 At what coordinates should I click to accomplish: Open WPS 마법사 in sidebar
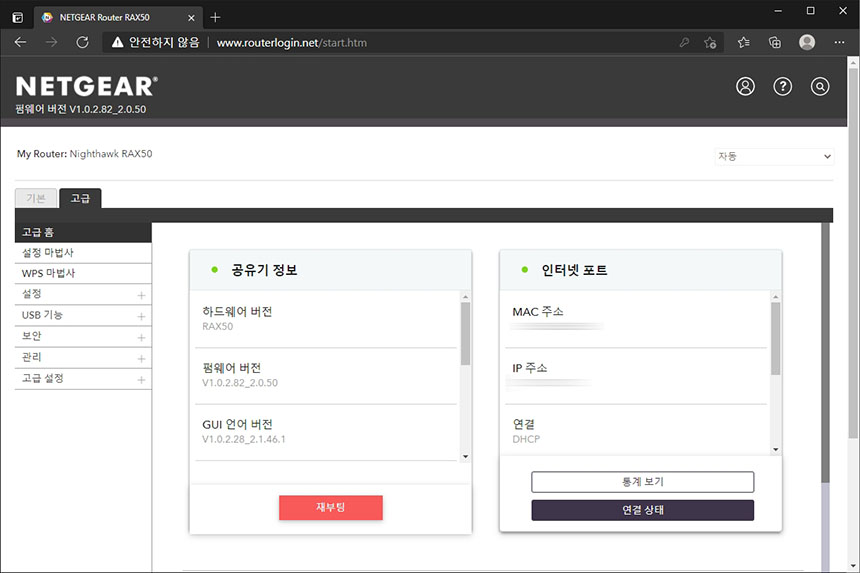click(x=83, y=274)
